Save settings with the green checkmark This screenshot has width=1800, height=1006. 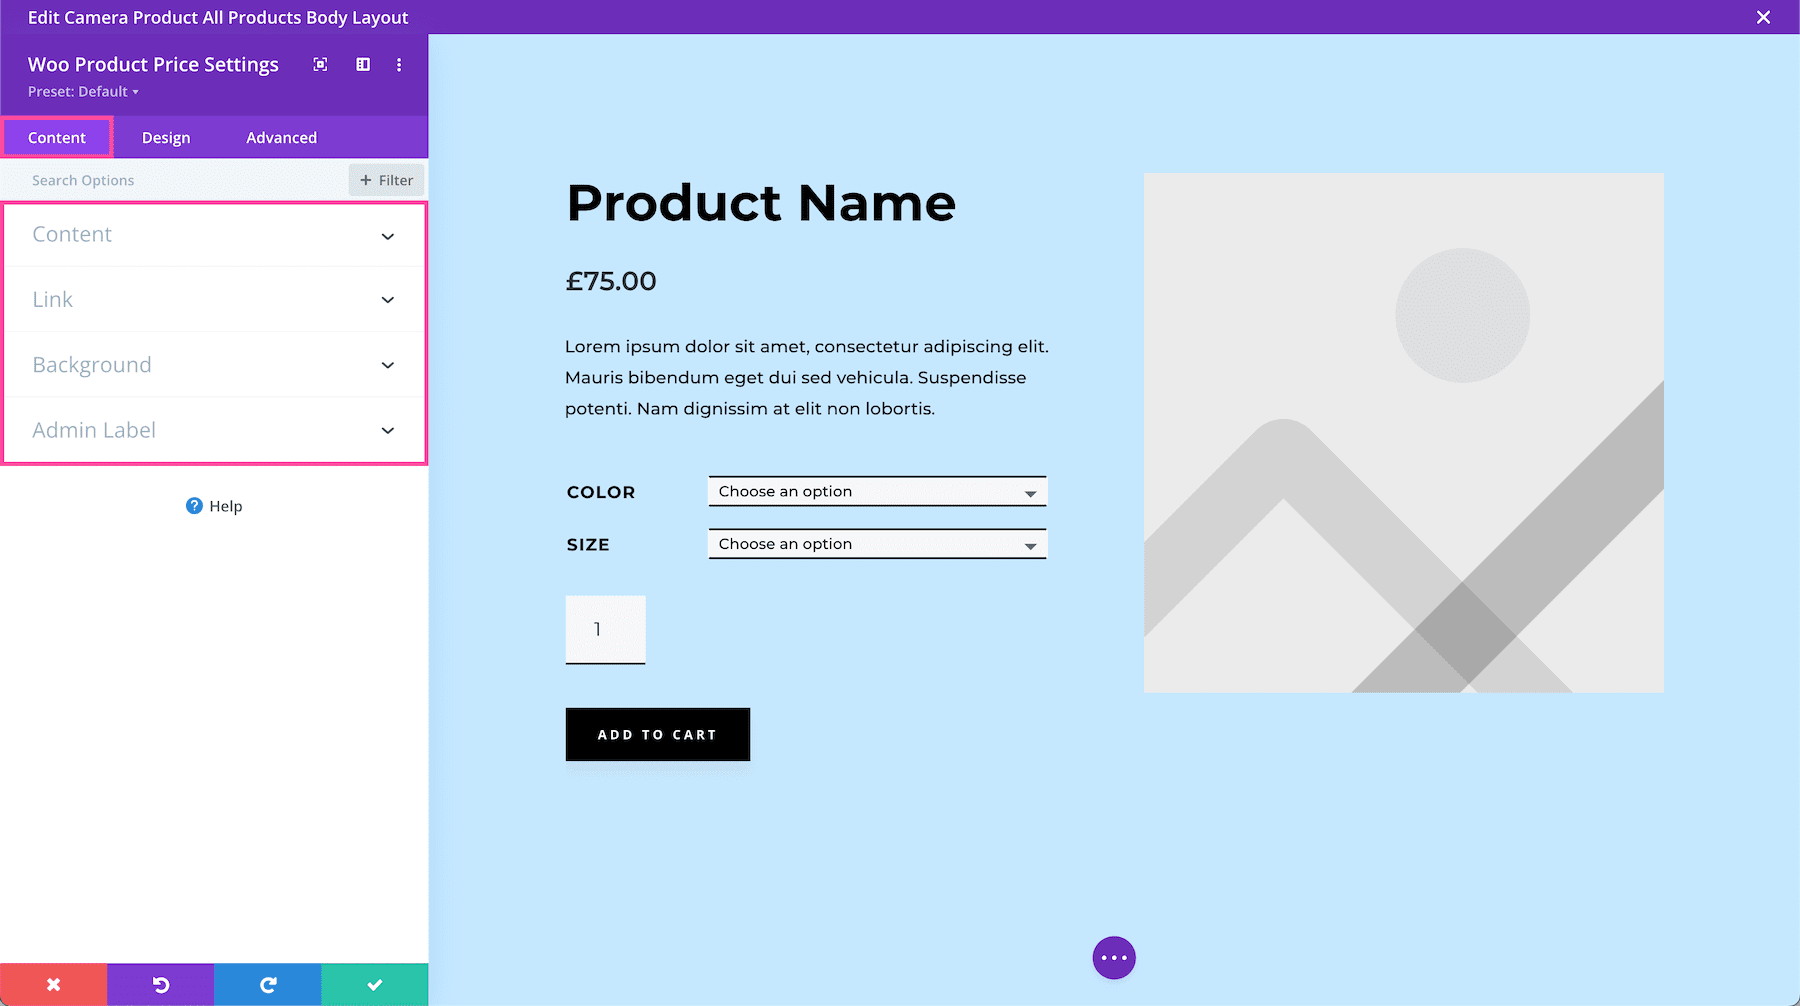(x=374, y=984)
